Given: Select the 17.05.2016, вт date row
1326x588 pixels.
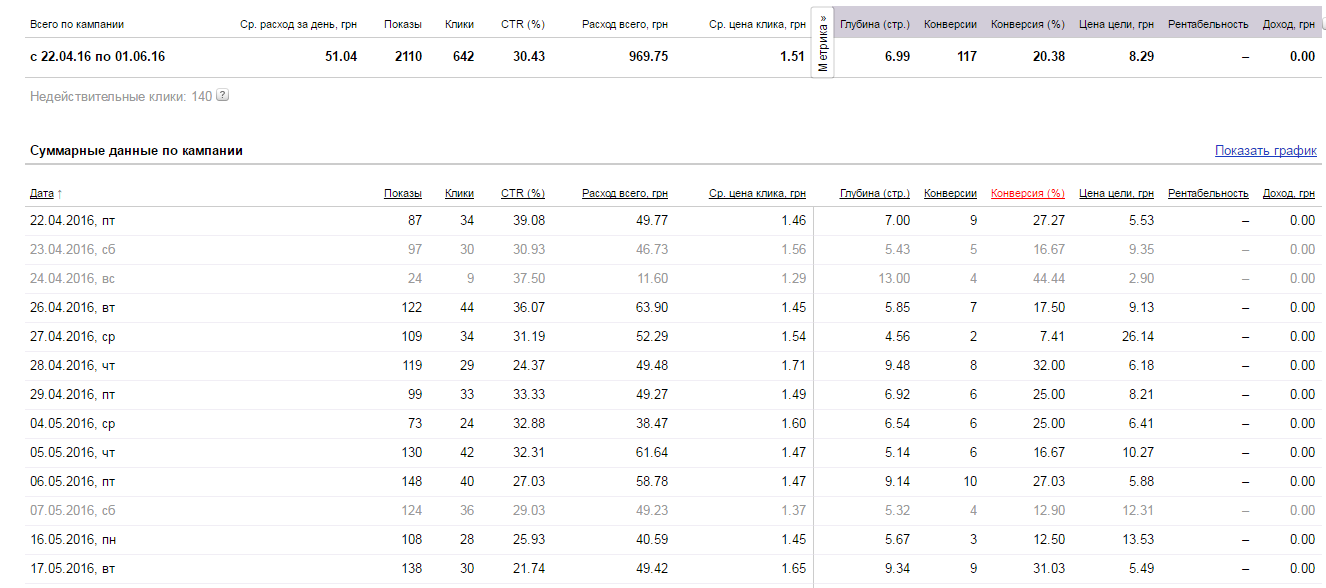Looking at the screenshot, I should [66, 568].
